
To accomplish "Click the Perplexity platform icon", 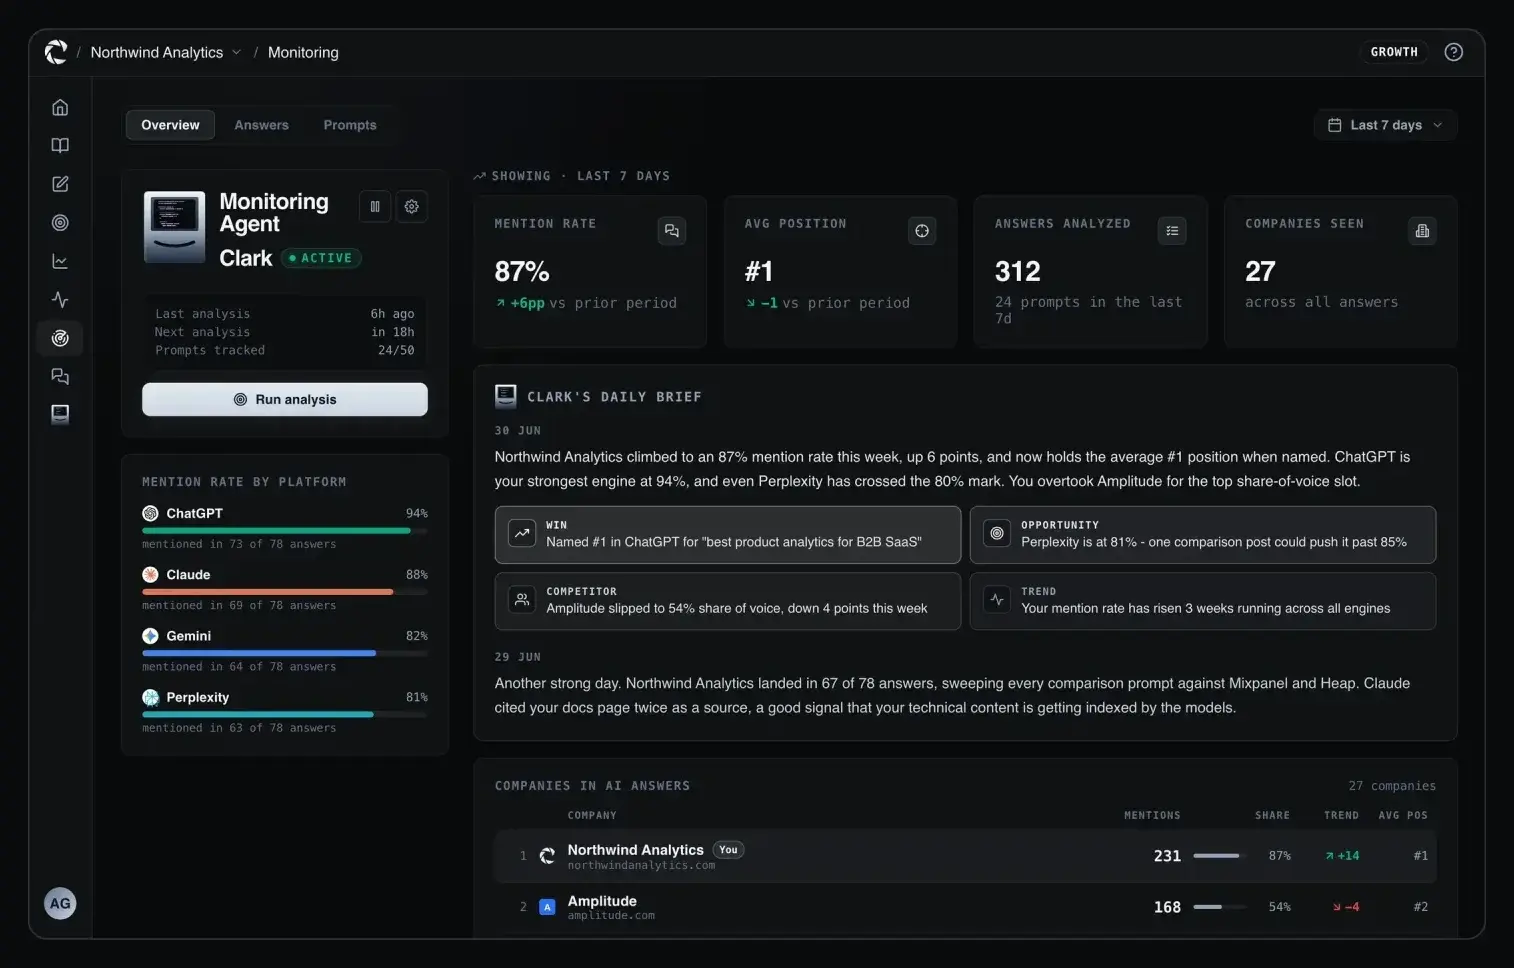I will coord(150,697).
